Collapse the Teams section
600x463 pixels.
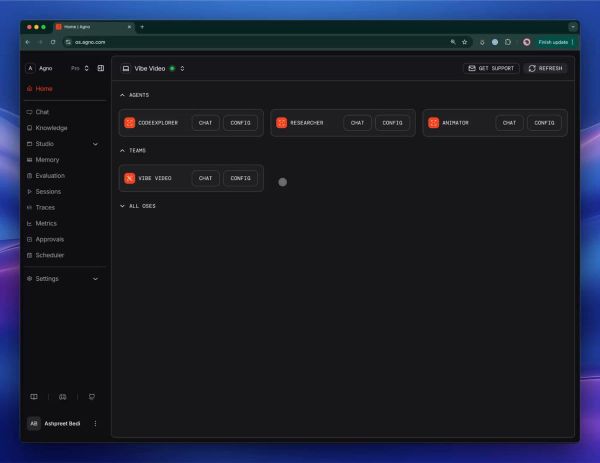(x=122, y=150)
